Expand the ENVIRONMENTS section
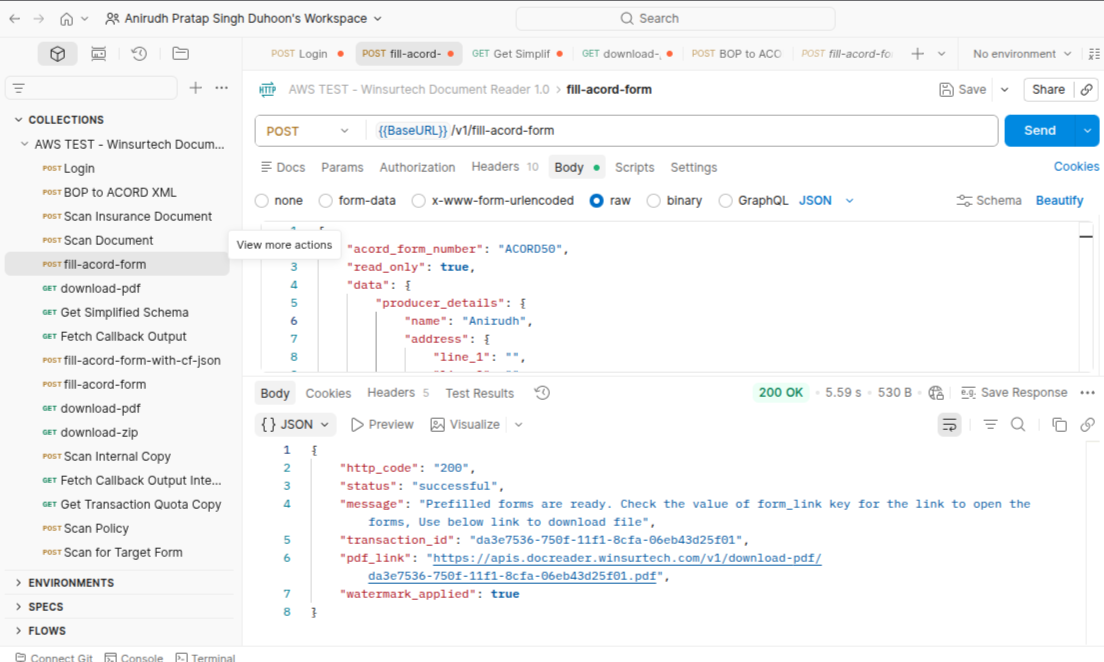1104x662 pixels. 19,583
